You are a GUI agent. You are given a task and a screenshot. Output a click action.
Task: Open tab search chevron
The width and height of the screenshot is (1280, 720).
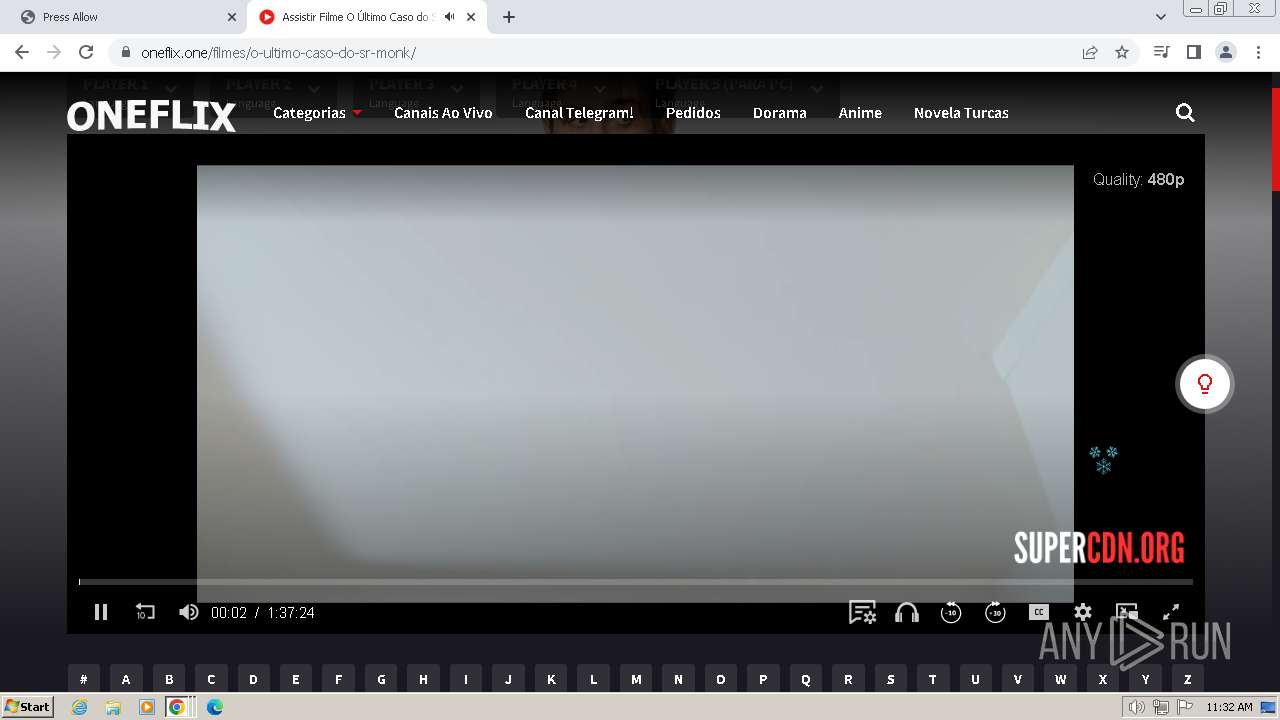[x=1161, y=17]
